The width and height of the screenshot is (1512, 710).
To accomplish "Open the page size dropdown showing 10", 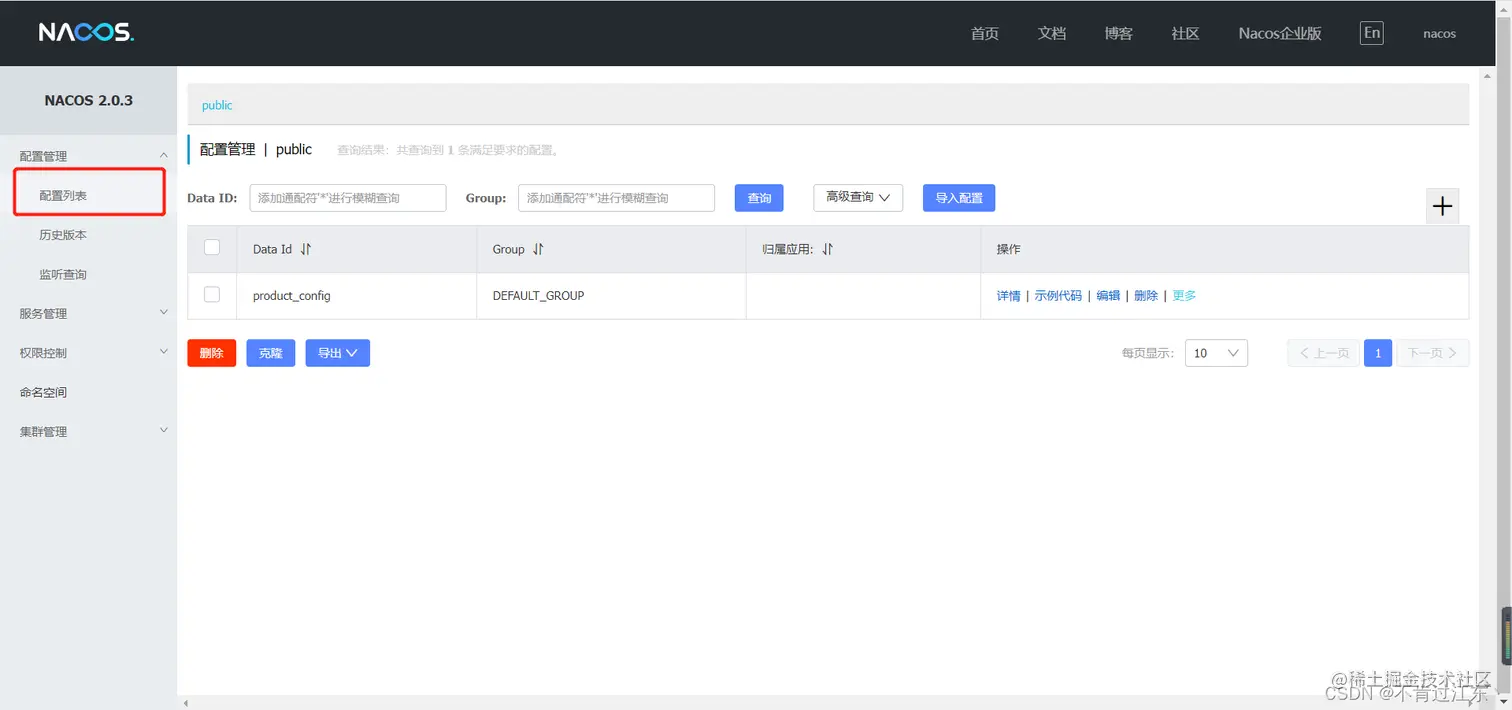I will click(1216, 352).
